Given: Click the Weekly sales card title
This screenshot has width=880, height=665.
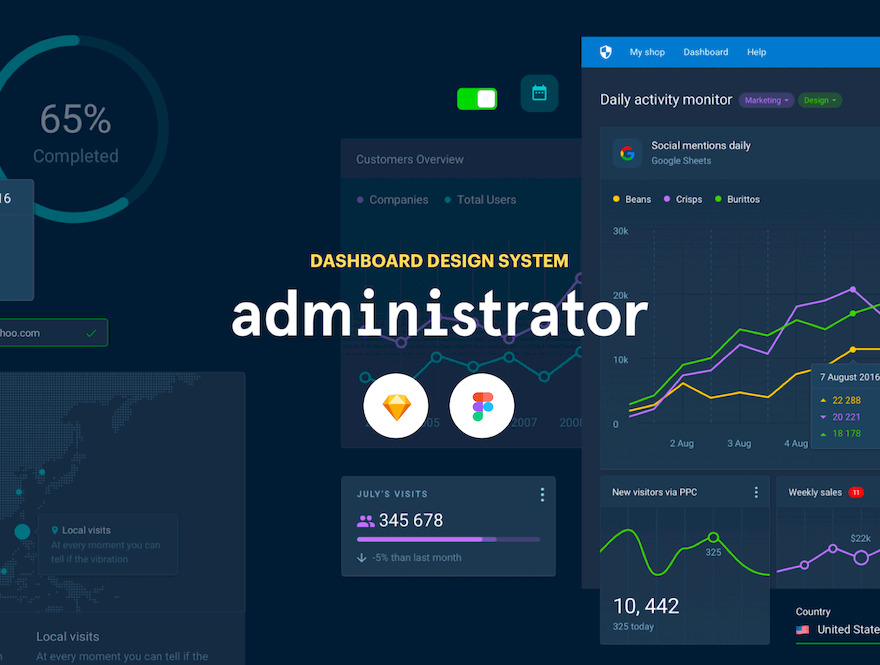Looking at the screenshot, I should click(x=815, y=492).
